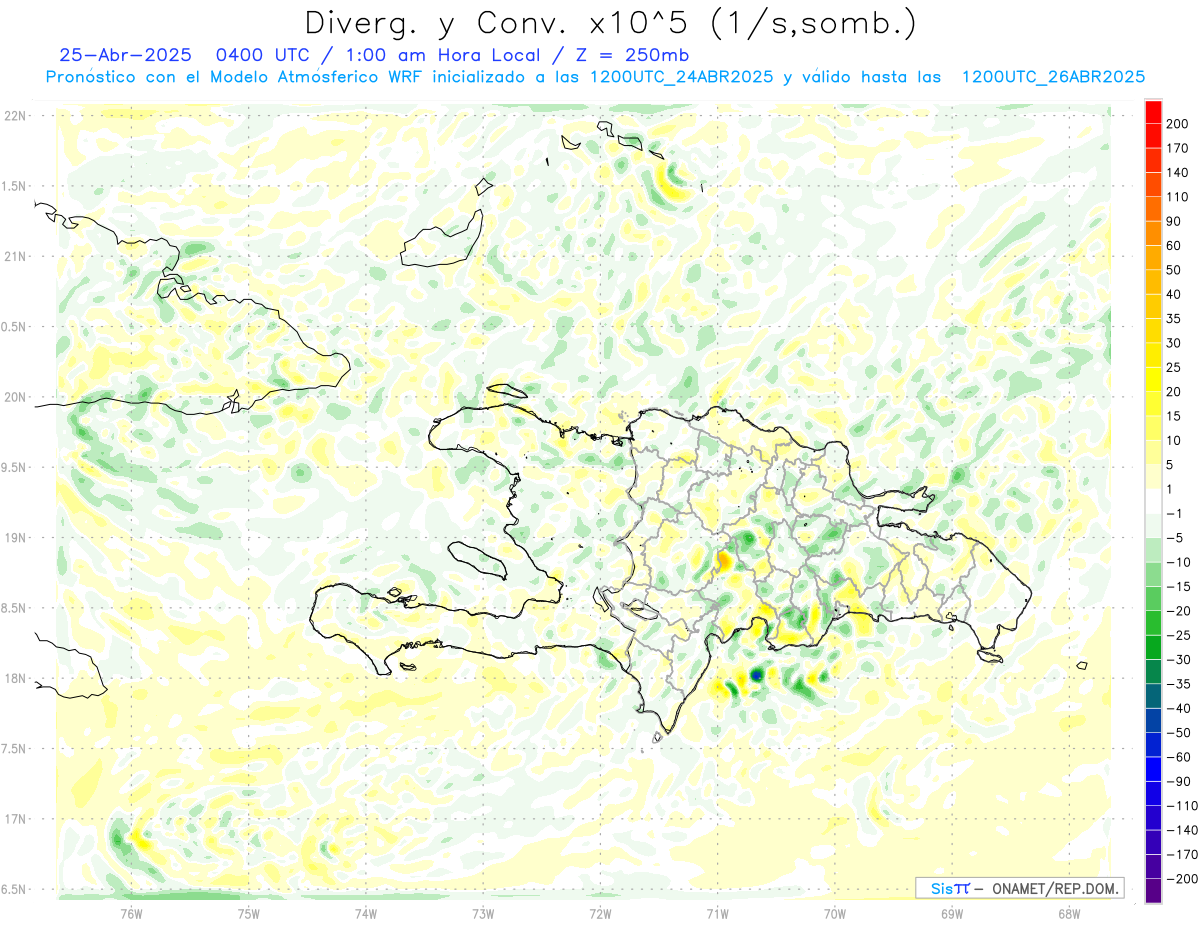Click the positive 40 color scale value

coord(1174,294)
